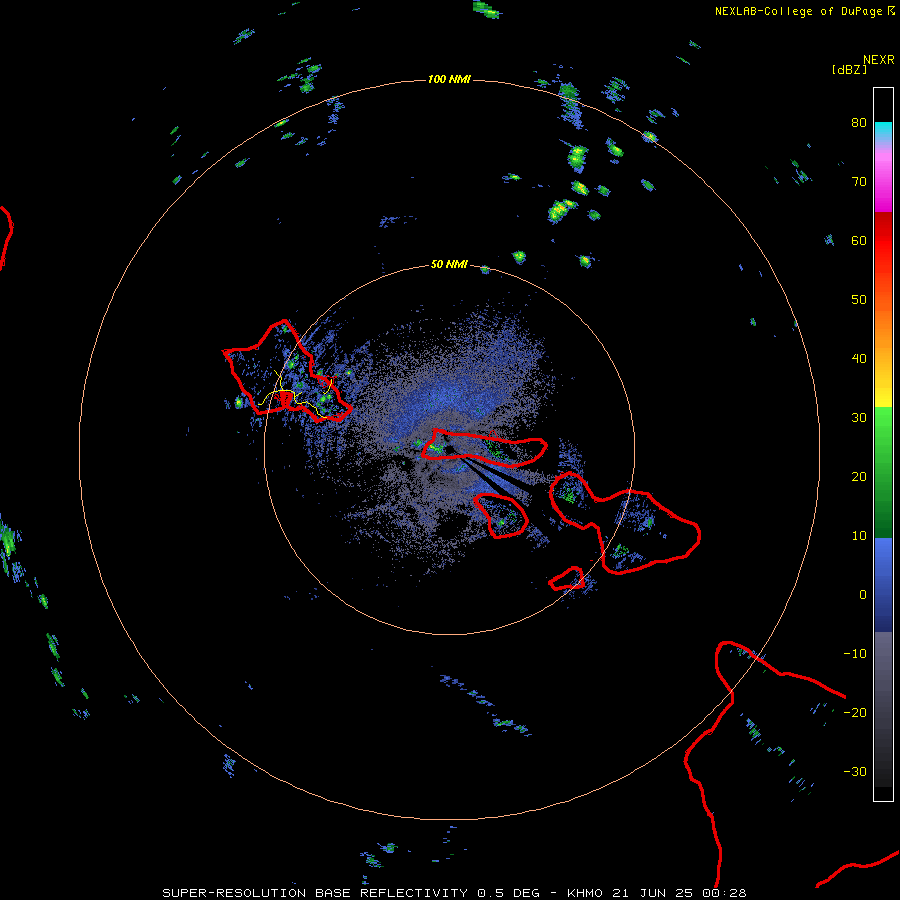Click the -10 tick label on the dBZ scale
The image size is (900, 900).
click(855, 654)
